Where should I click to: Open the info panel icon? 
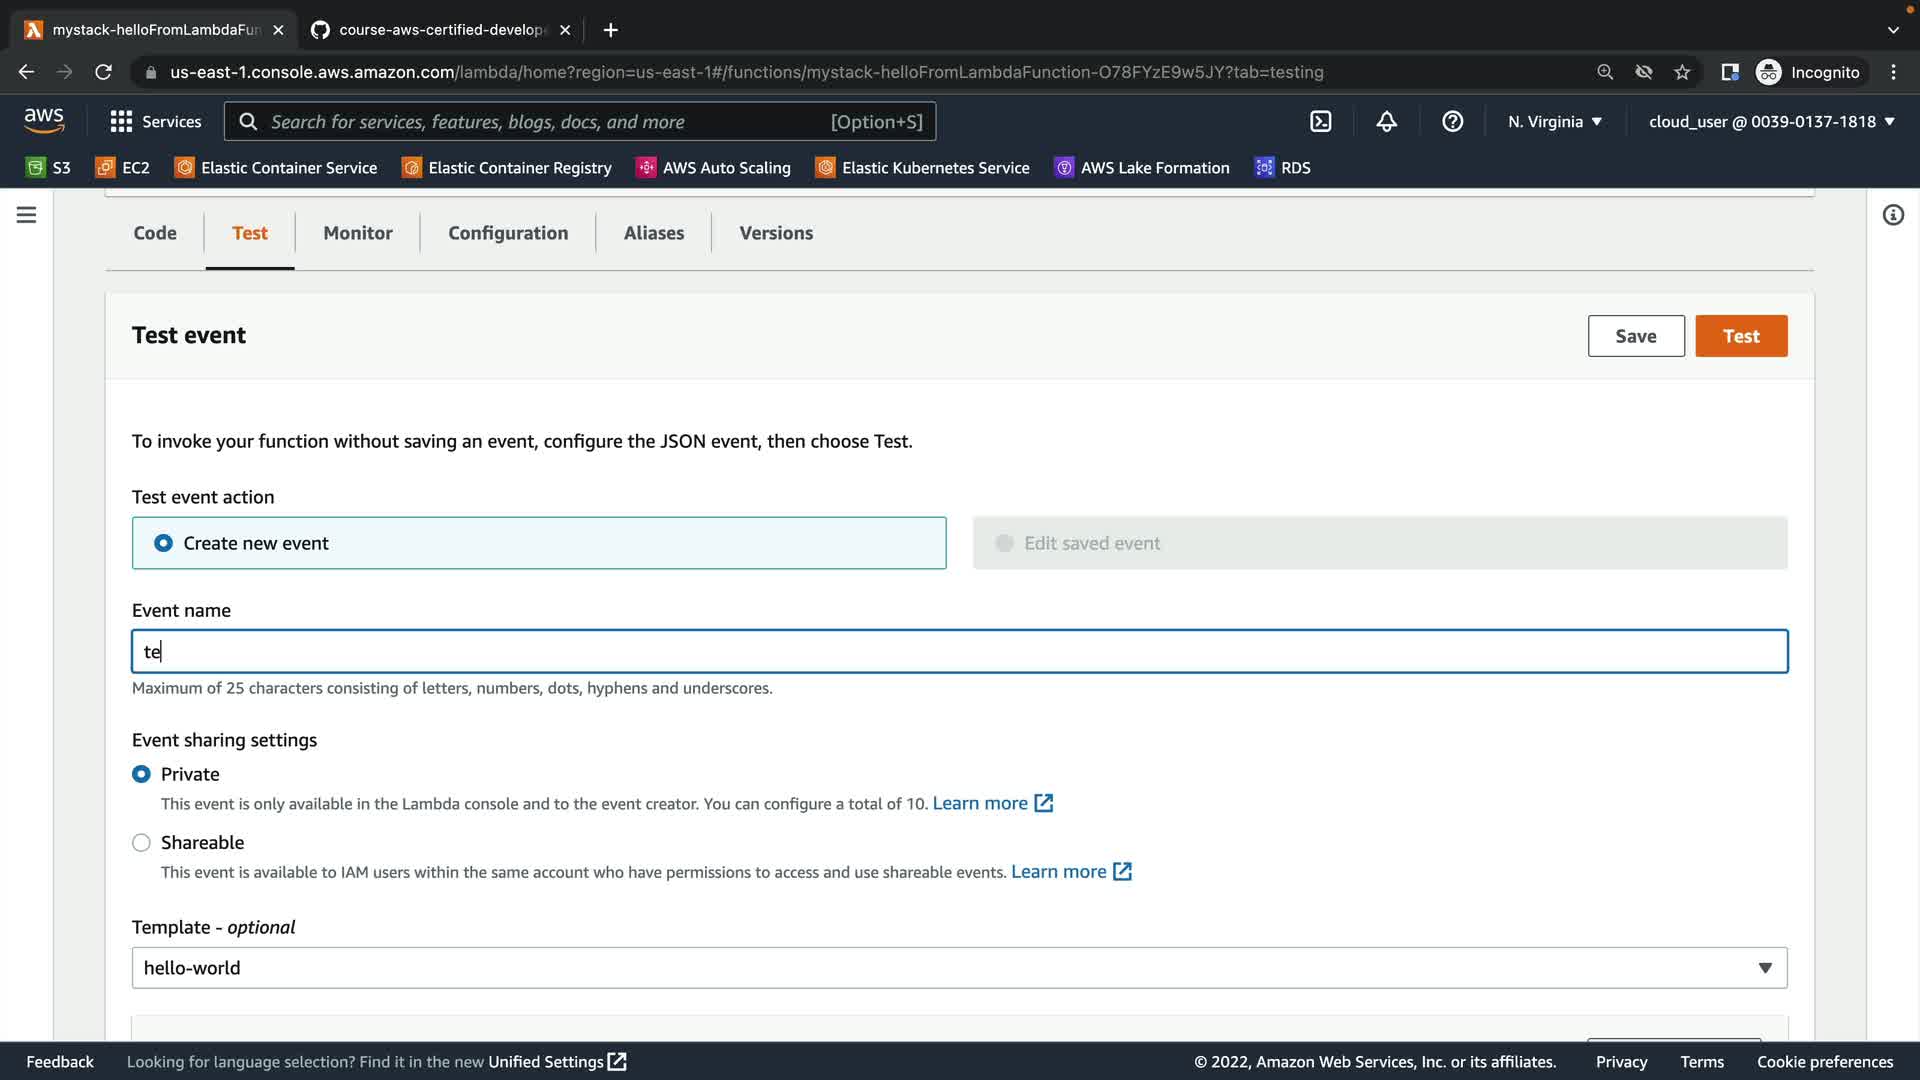click(1893, 215)
